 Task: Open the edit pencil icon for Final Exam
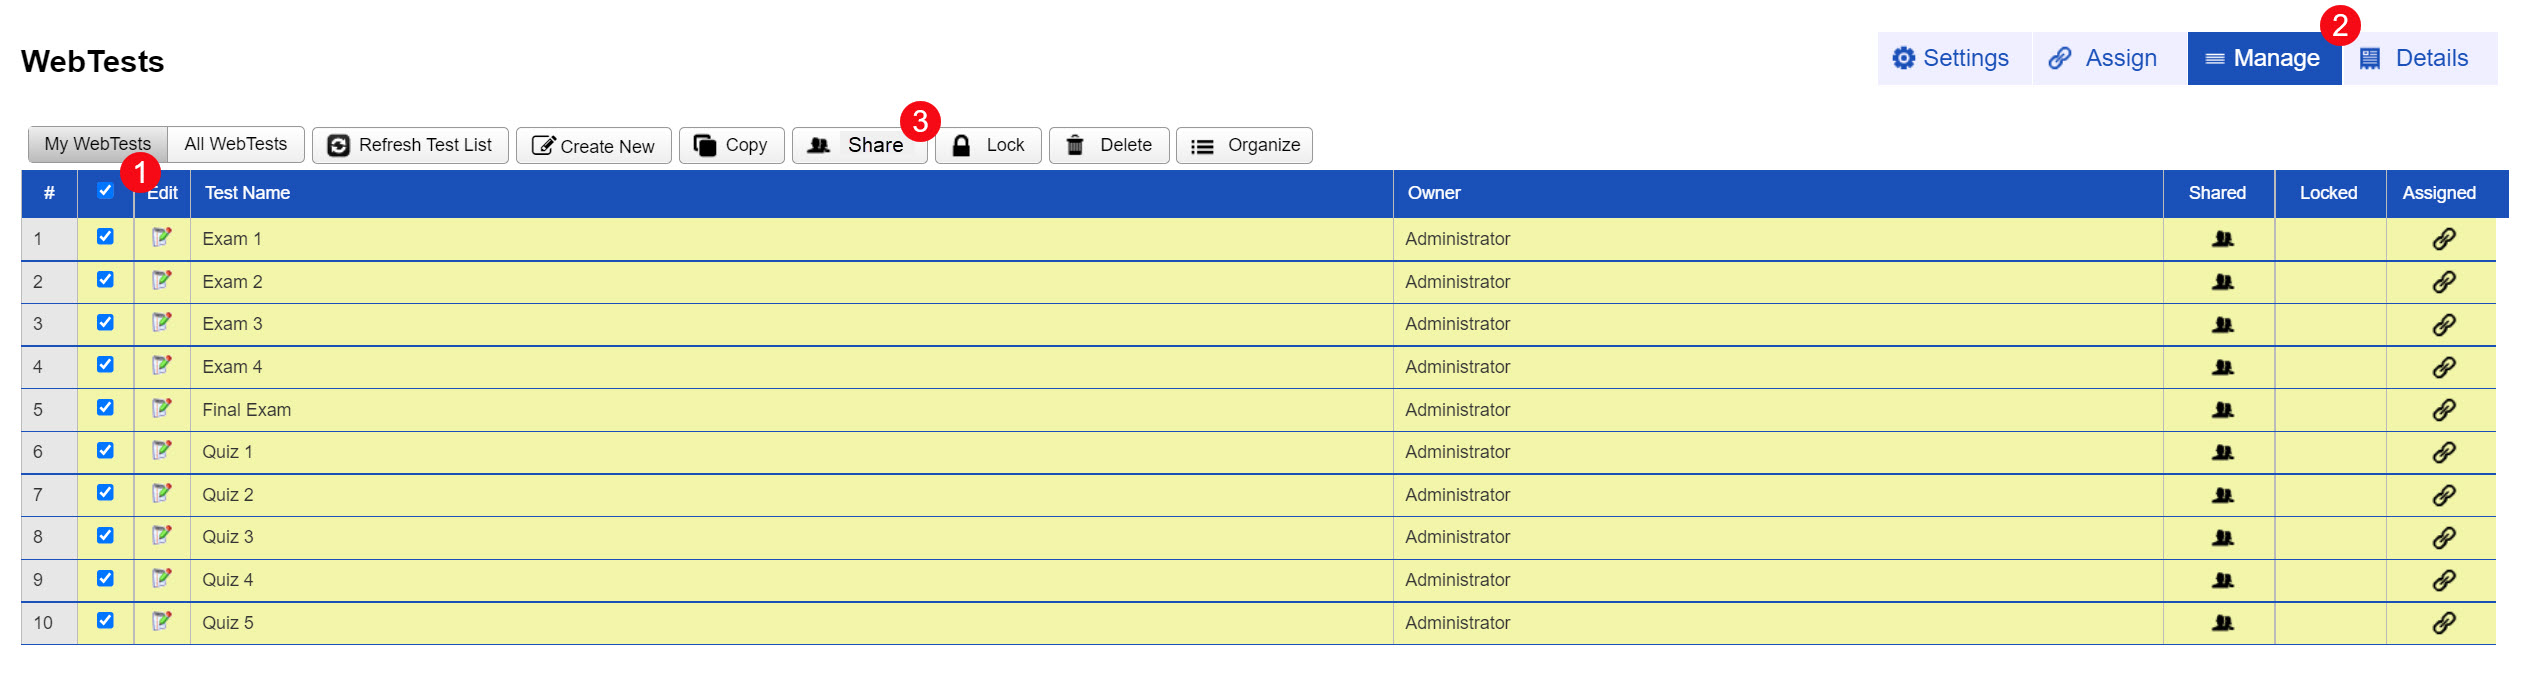161,409
